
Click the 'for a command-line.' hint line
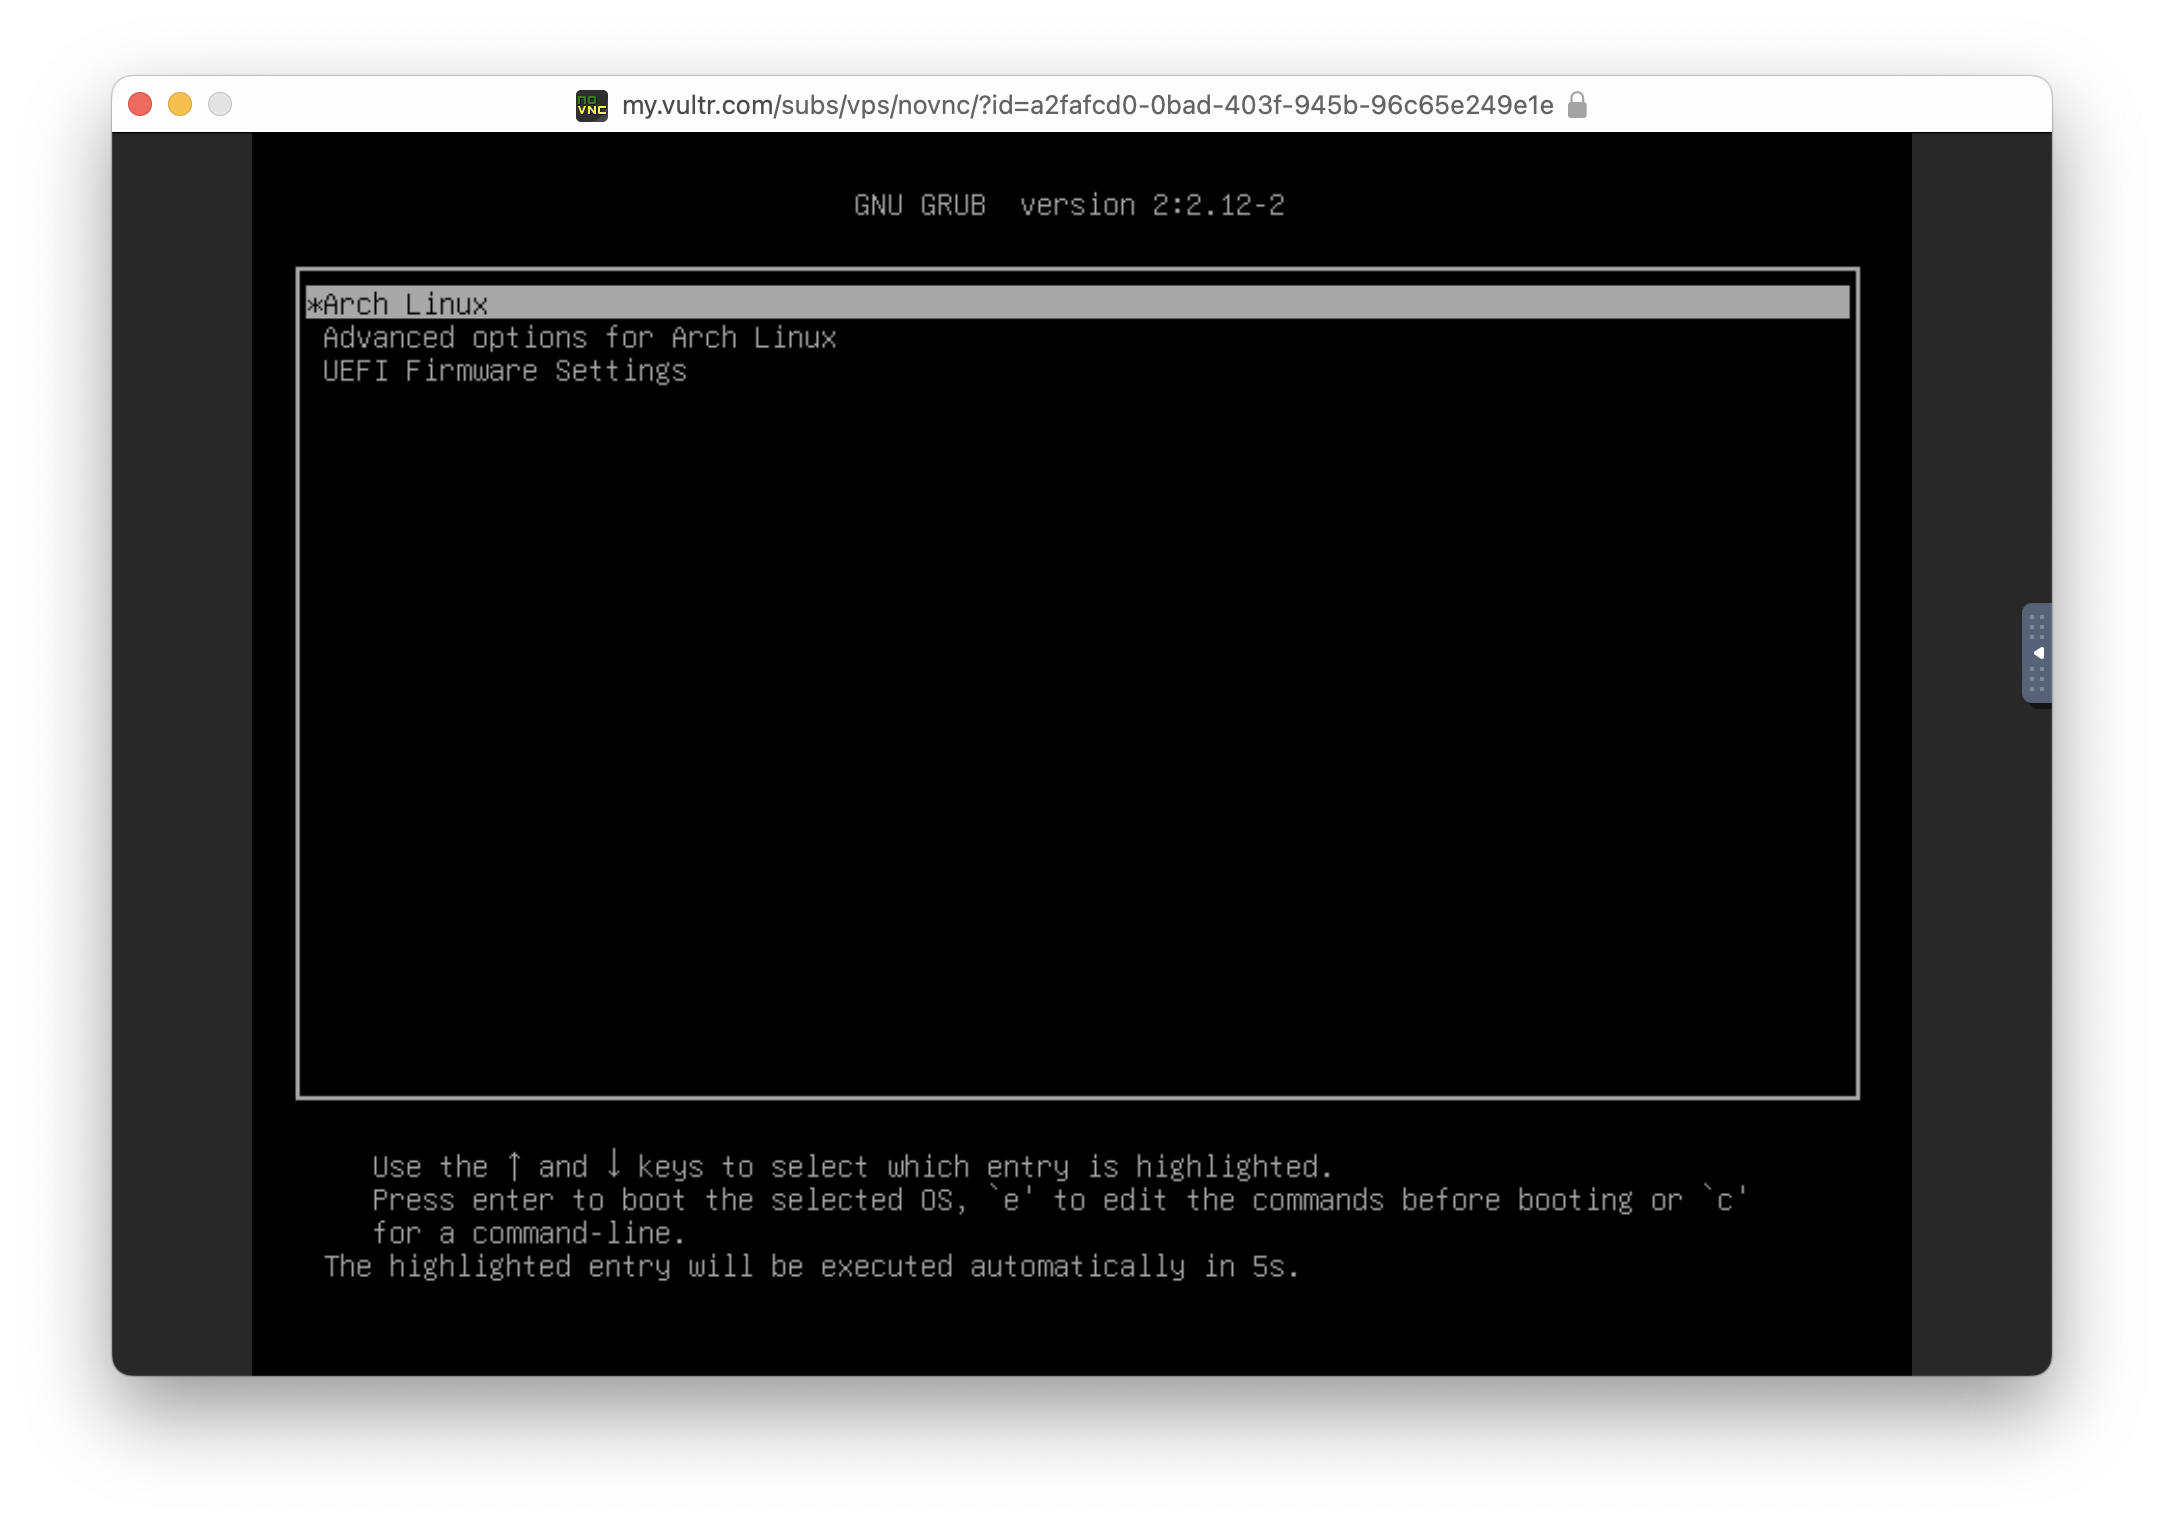point(529,1234)
